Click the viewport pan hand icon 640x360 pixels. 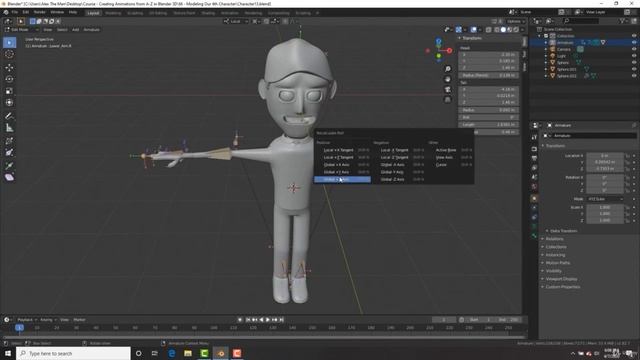tap(448, 79)
